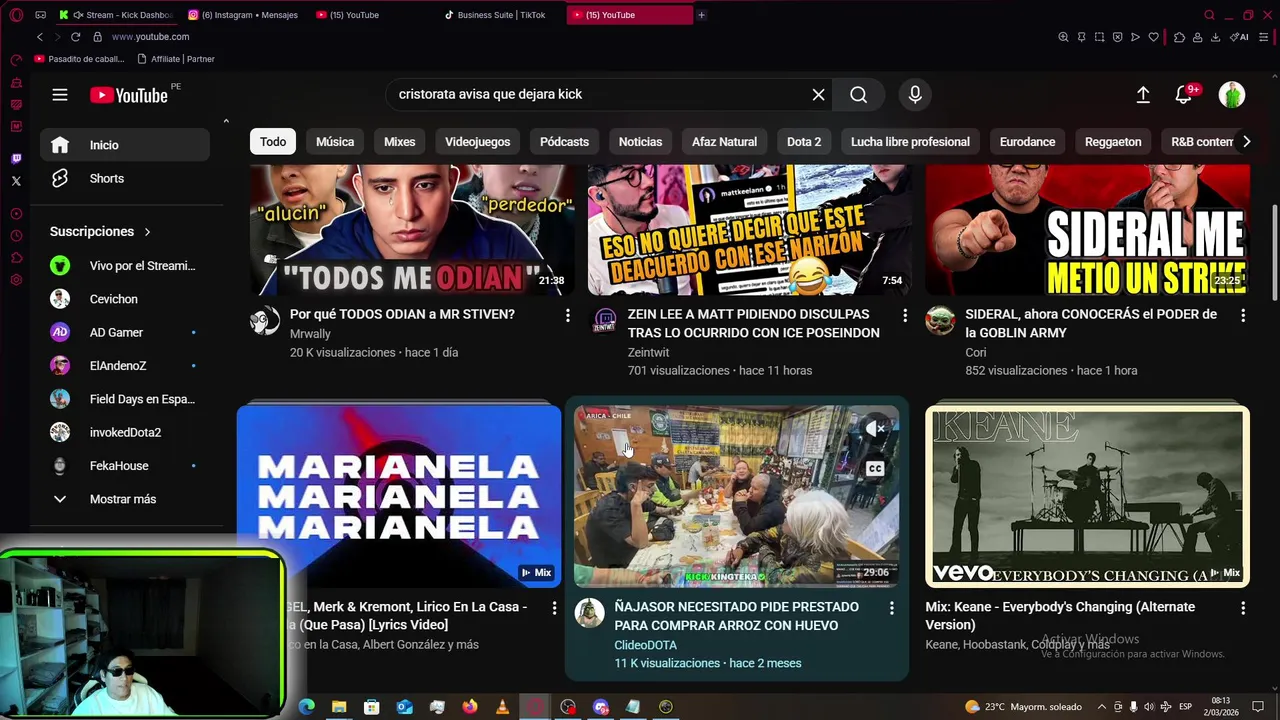
Task: Open invokedDota2 subscription channel
Action: click(x=125, y=432)
